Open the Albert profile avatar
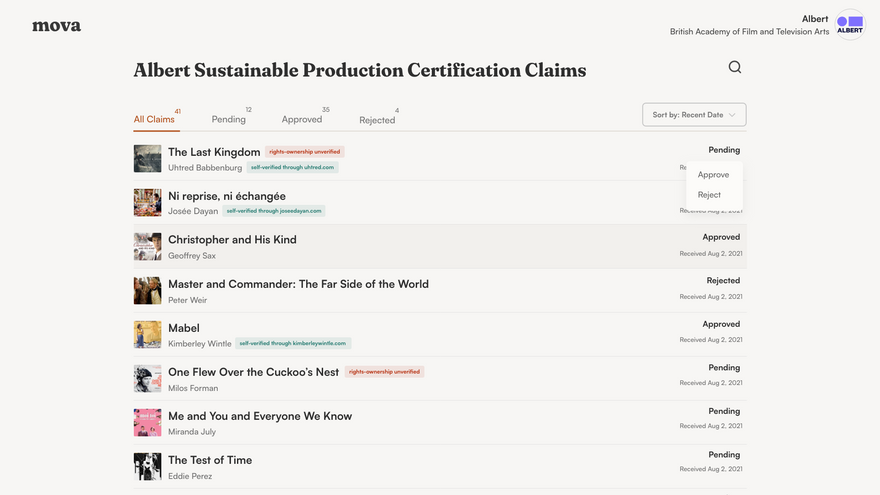This screenshot has width=880, height=495. [x=850, y=25]
